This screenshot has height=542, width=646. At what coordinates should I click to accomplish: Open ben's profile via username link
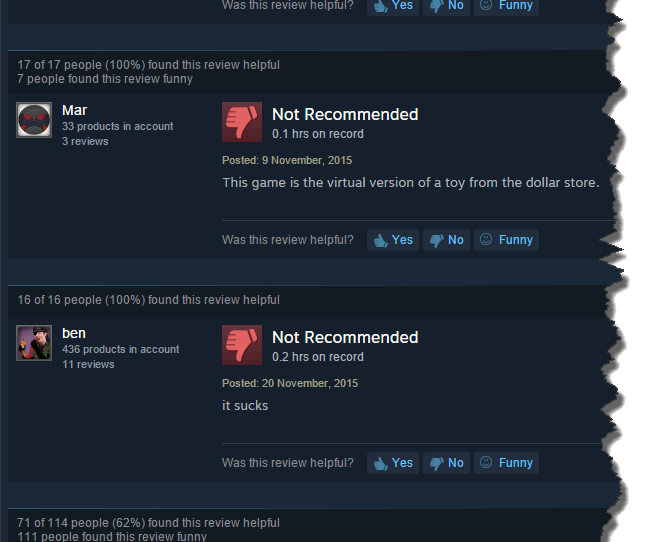74,333
